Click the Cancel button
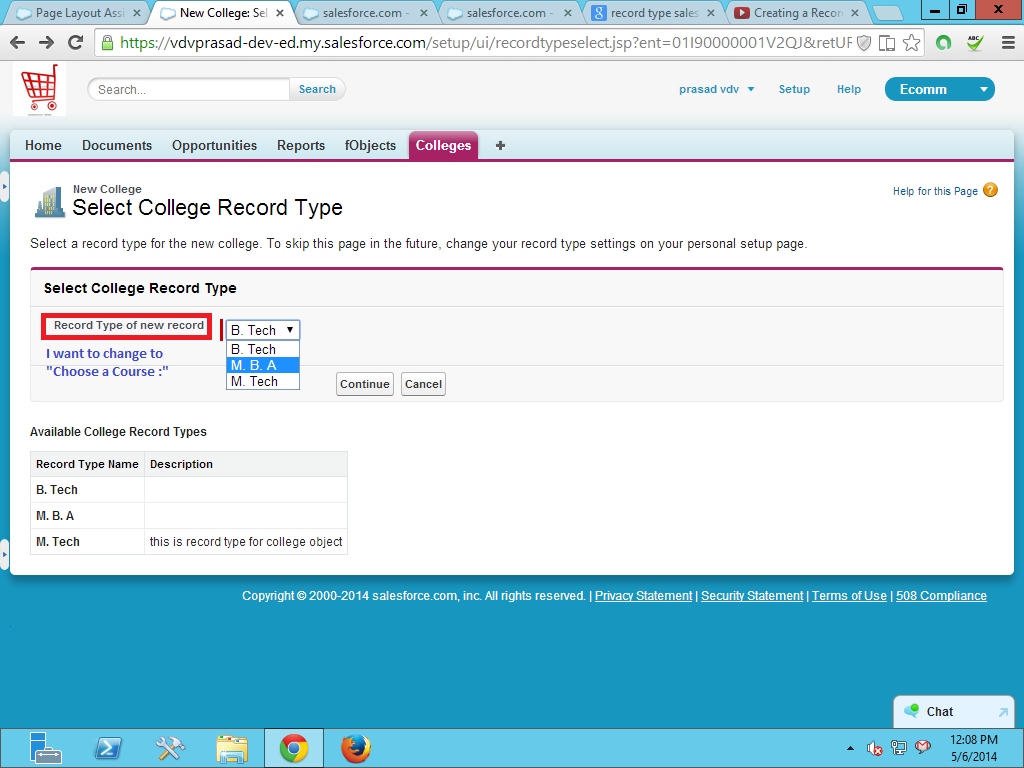Screen dimensions: 1024x768 (x=423, y=384)
